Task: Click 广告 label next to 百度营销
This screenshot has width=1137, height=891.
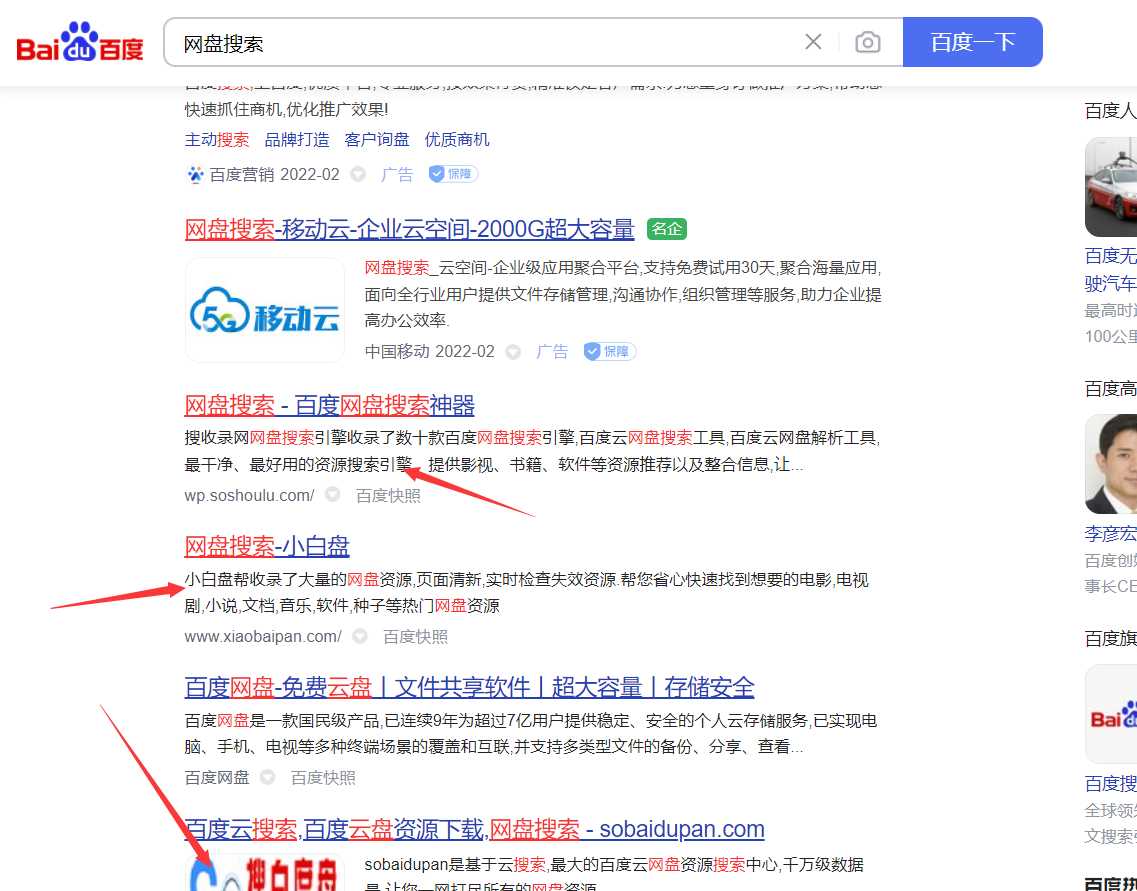Action: (397, 174)
